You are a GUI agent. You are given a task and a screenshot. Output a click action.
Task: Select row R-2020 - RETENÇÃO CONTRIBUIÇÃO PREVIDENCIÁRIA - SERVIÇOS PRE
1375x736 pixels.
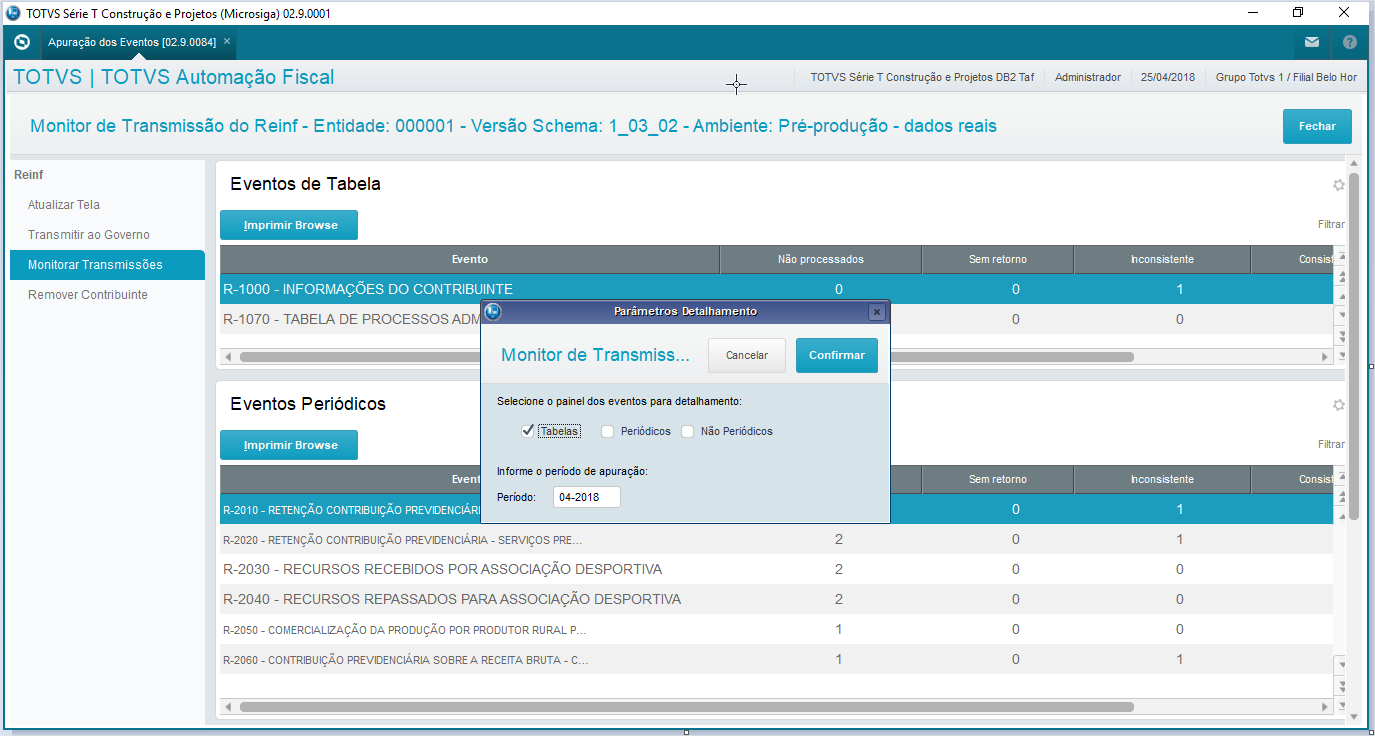[777, 539]
